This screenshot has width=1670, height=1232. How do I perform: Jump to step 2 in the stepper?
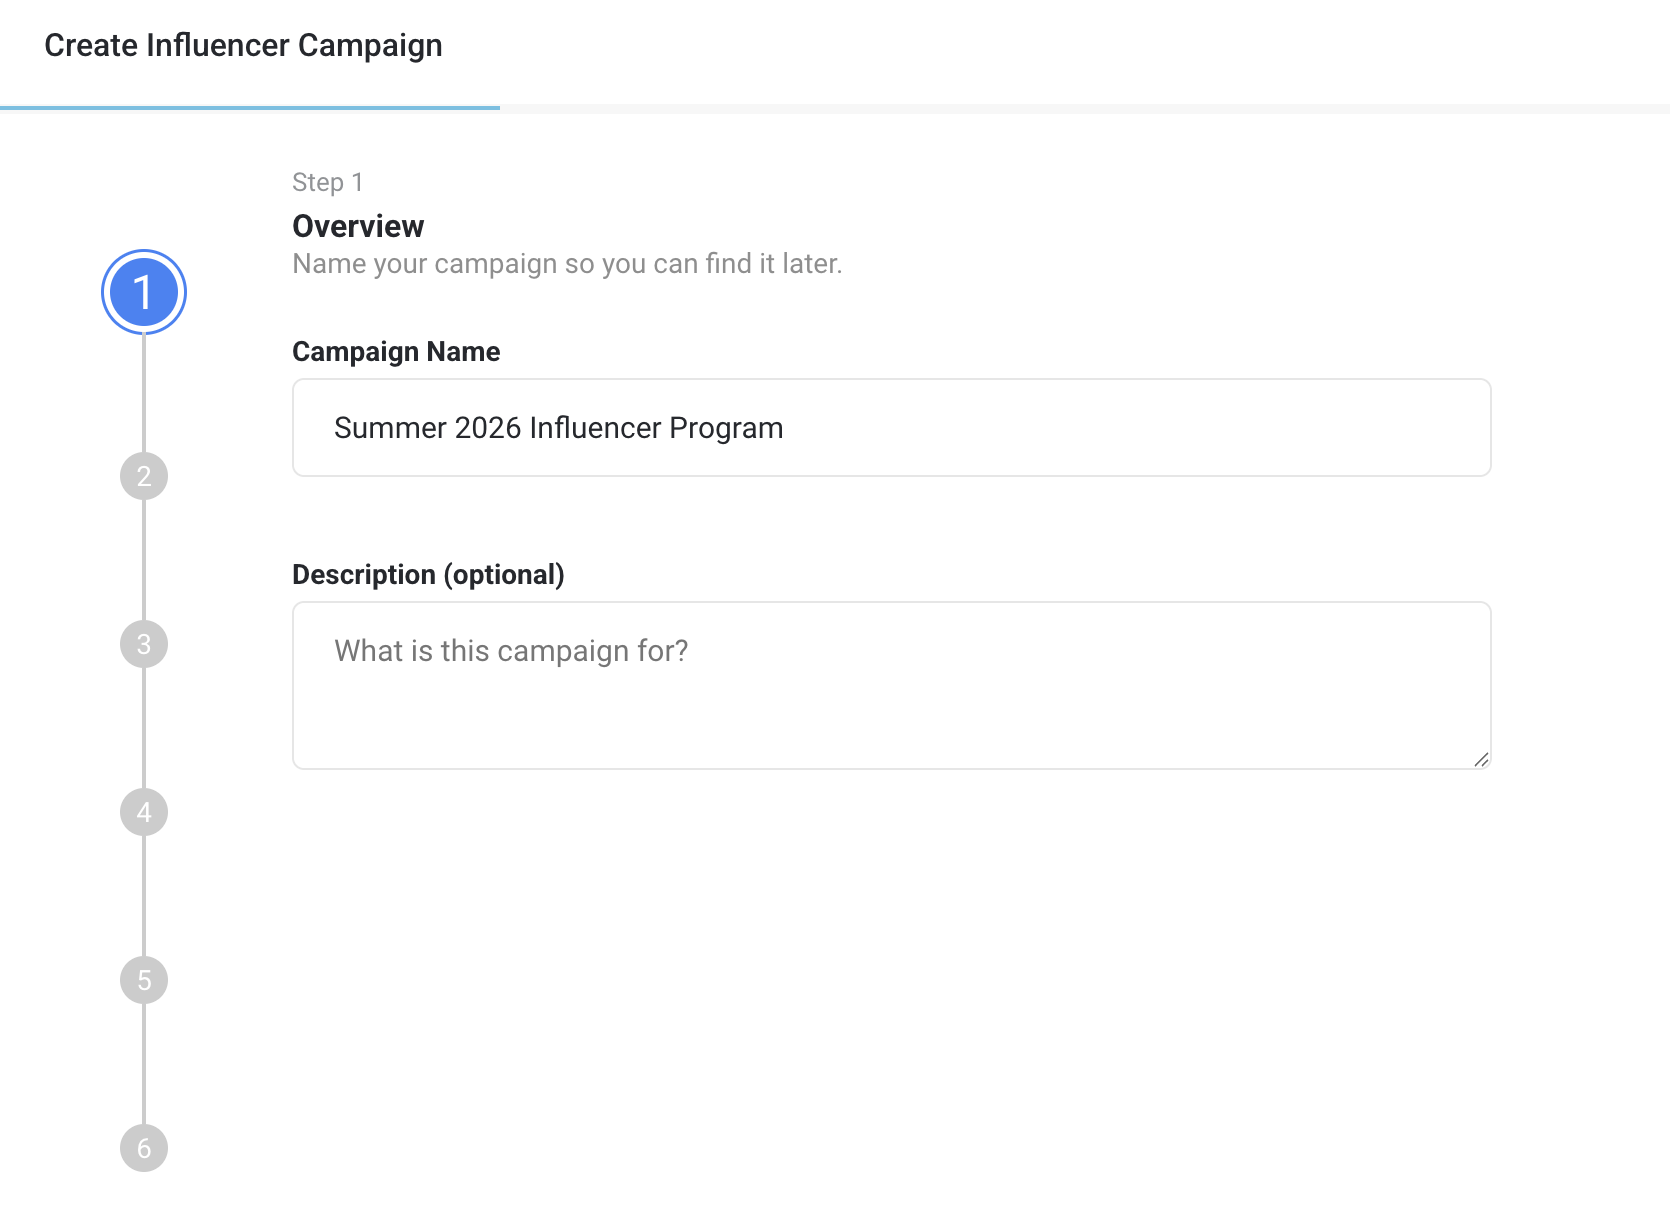point(144,476)
